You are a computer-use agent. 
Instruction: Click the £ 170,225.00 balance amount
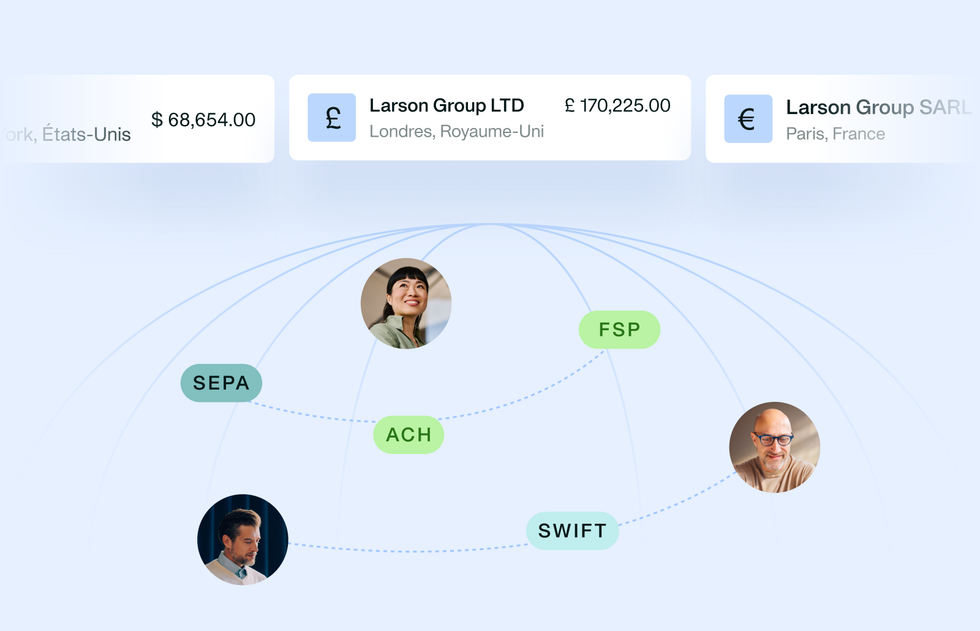tap(618, 106)
